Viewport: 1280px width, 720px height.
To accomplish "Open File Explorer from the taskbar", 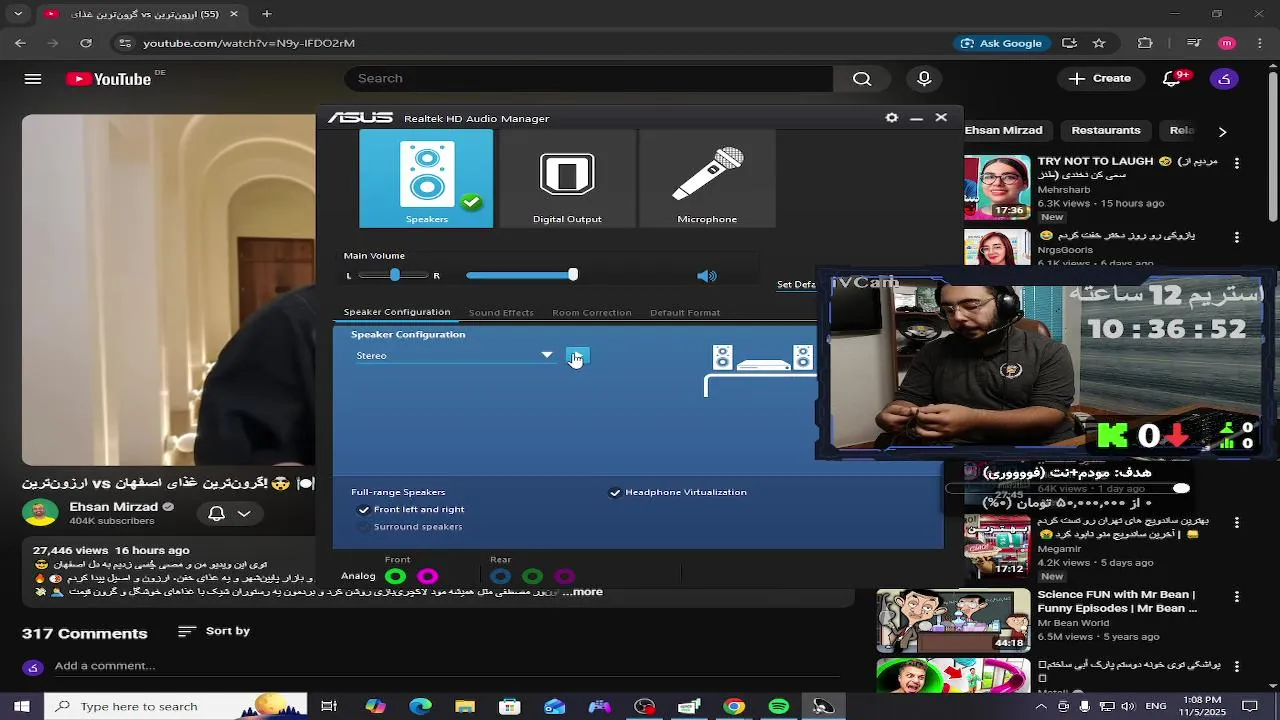I will click(x=465, y=706).
